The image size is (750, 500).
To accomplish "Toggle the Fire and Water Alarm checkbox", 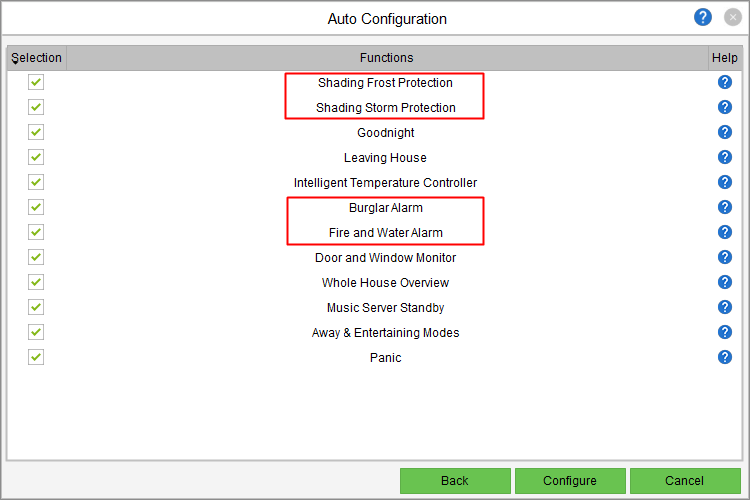I will (36, 232).
